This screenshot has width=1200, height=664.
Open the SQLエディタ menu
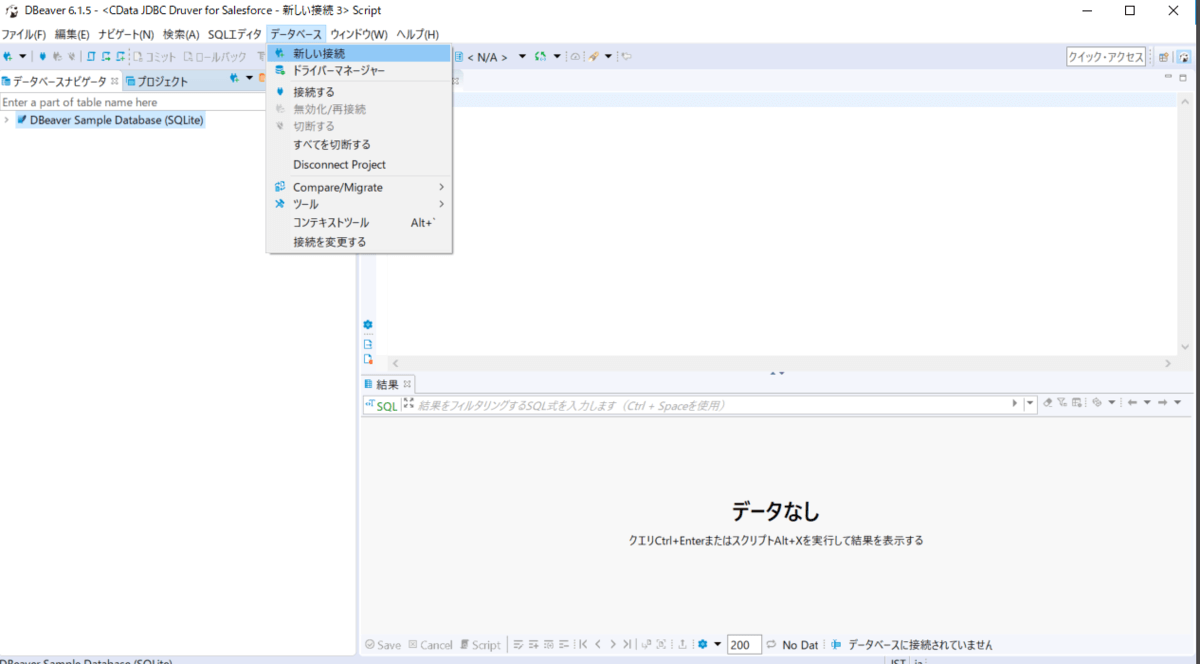(235, 34)
